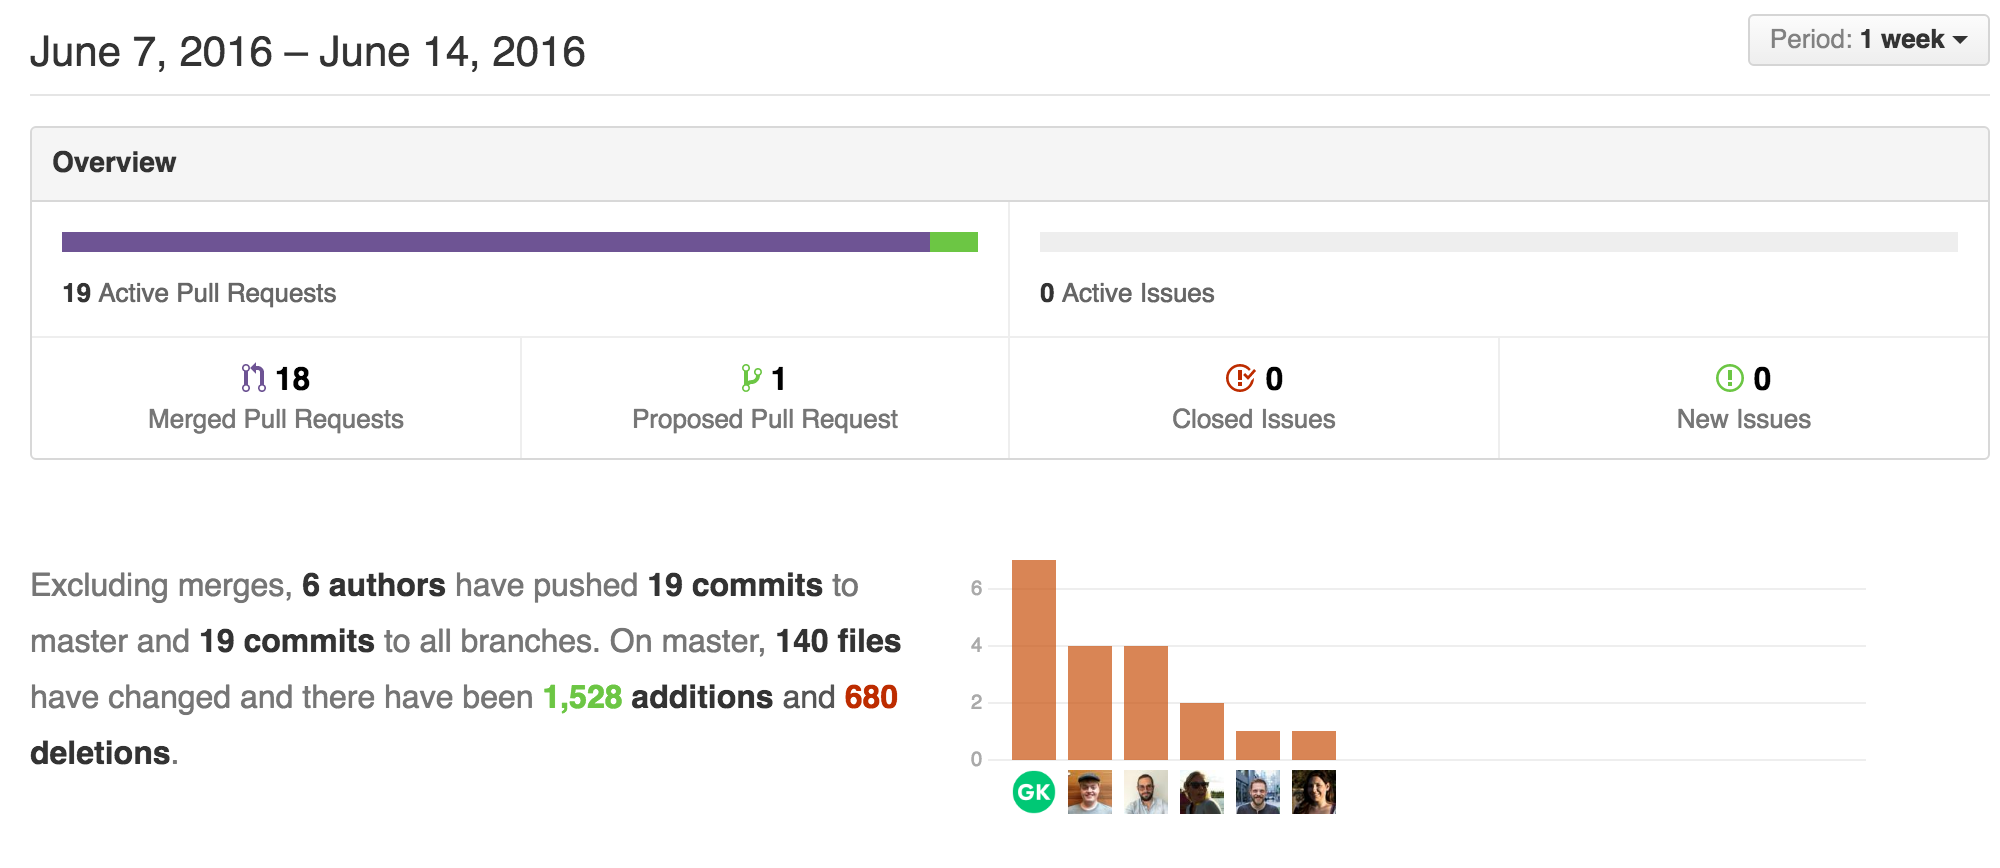Open the Merged Pull Requests link
2000x868 pixels.
[x=275, y=419]
